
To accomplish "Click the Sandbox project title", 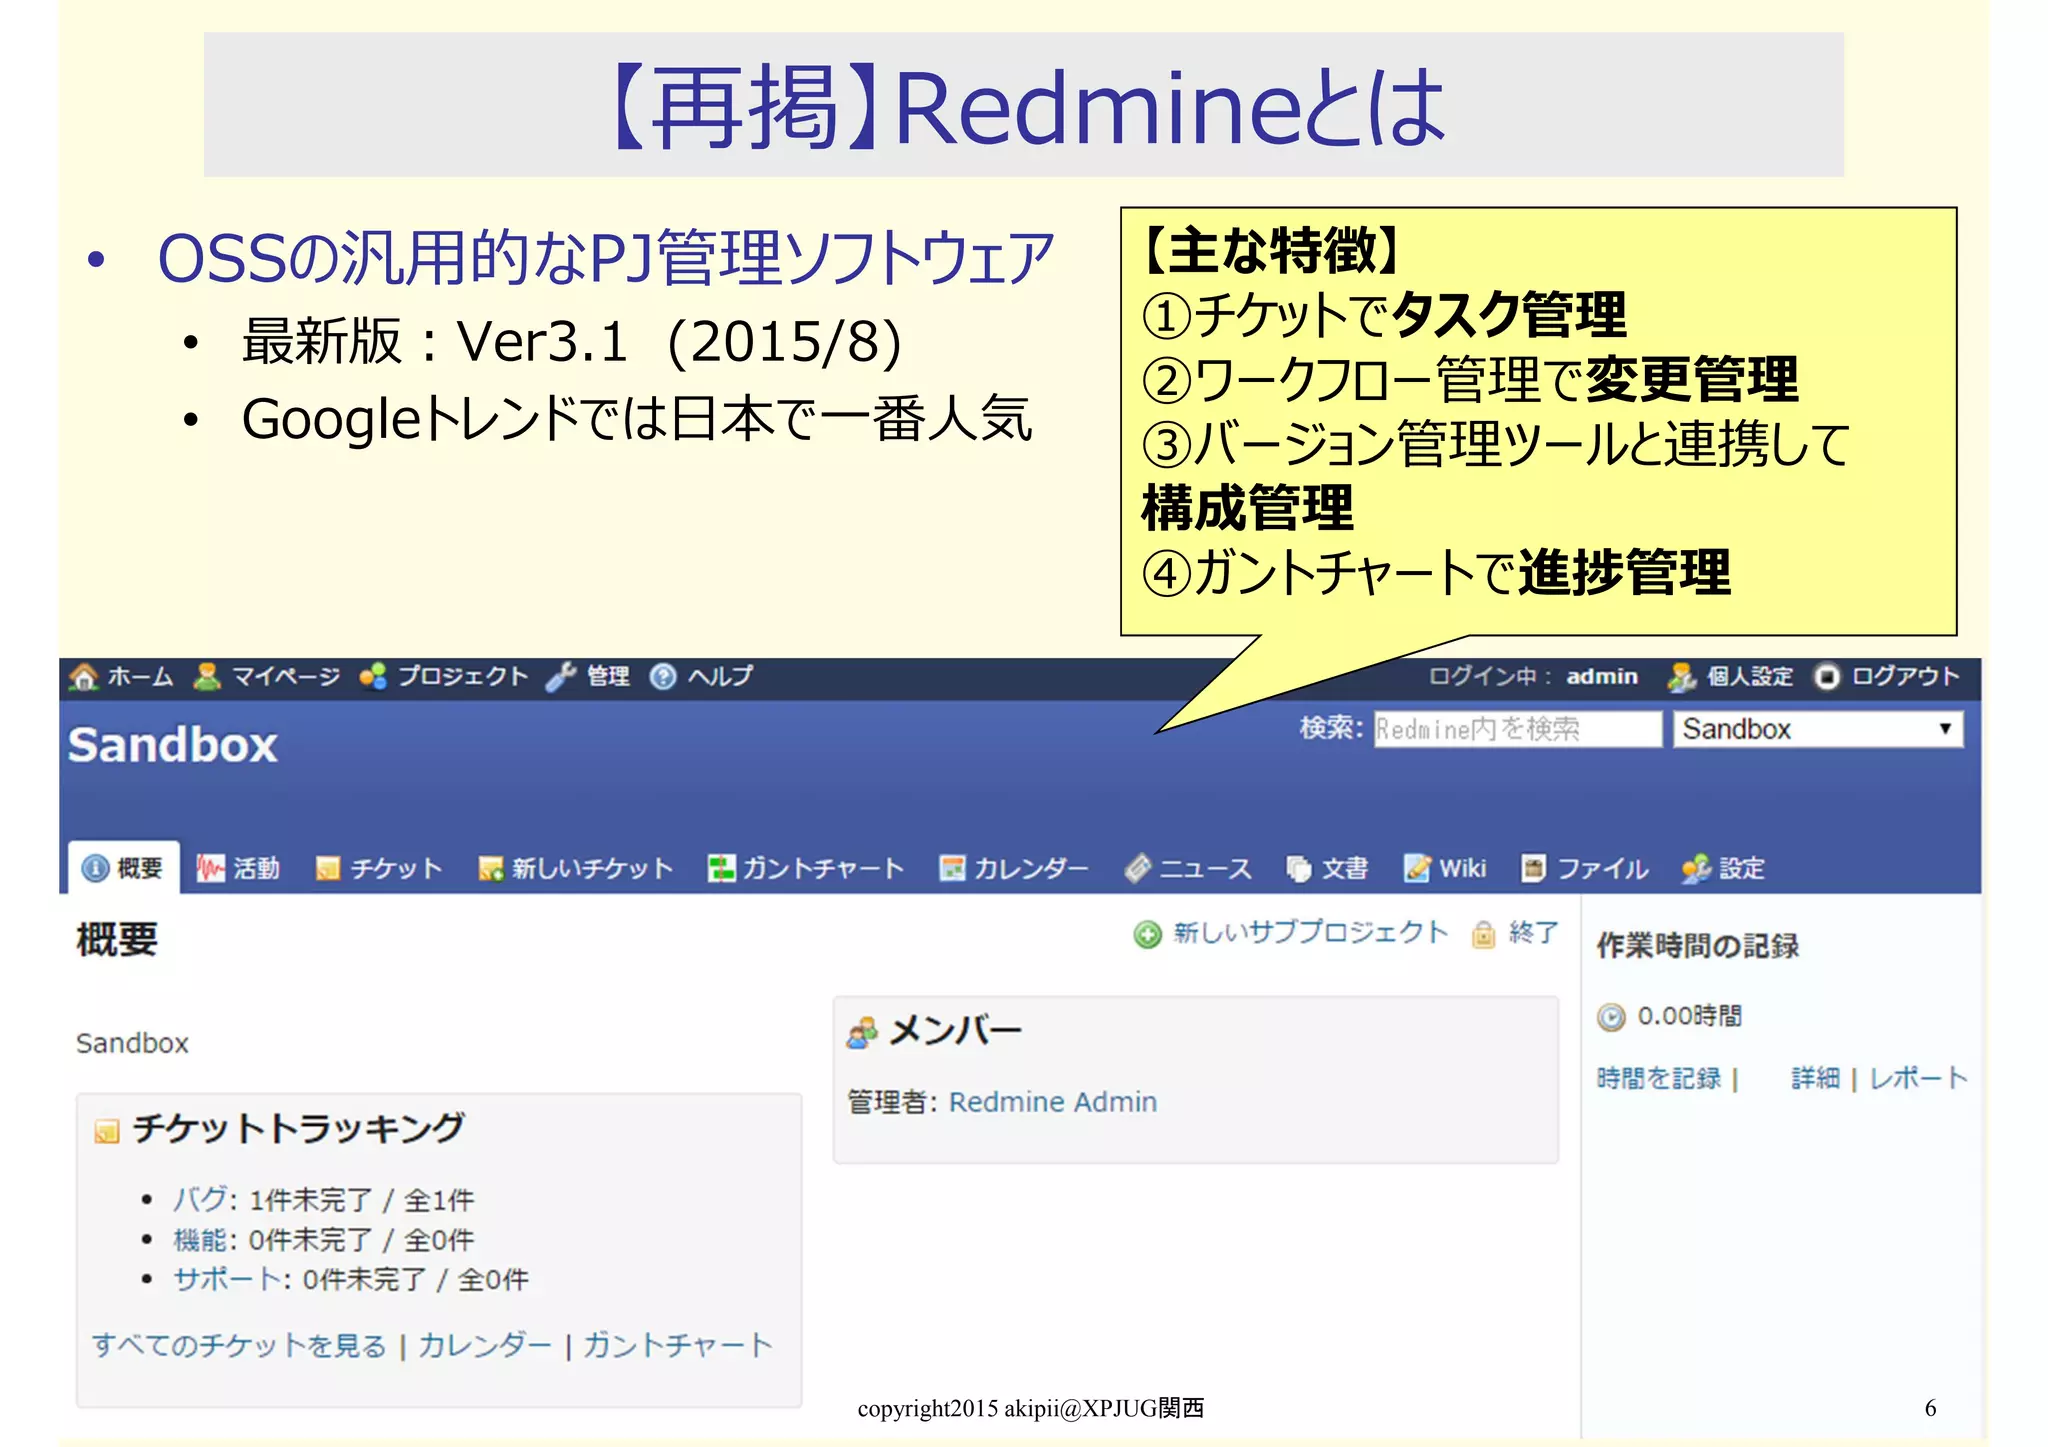I will [173, 746].
